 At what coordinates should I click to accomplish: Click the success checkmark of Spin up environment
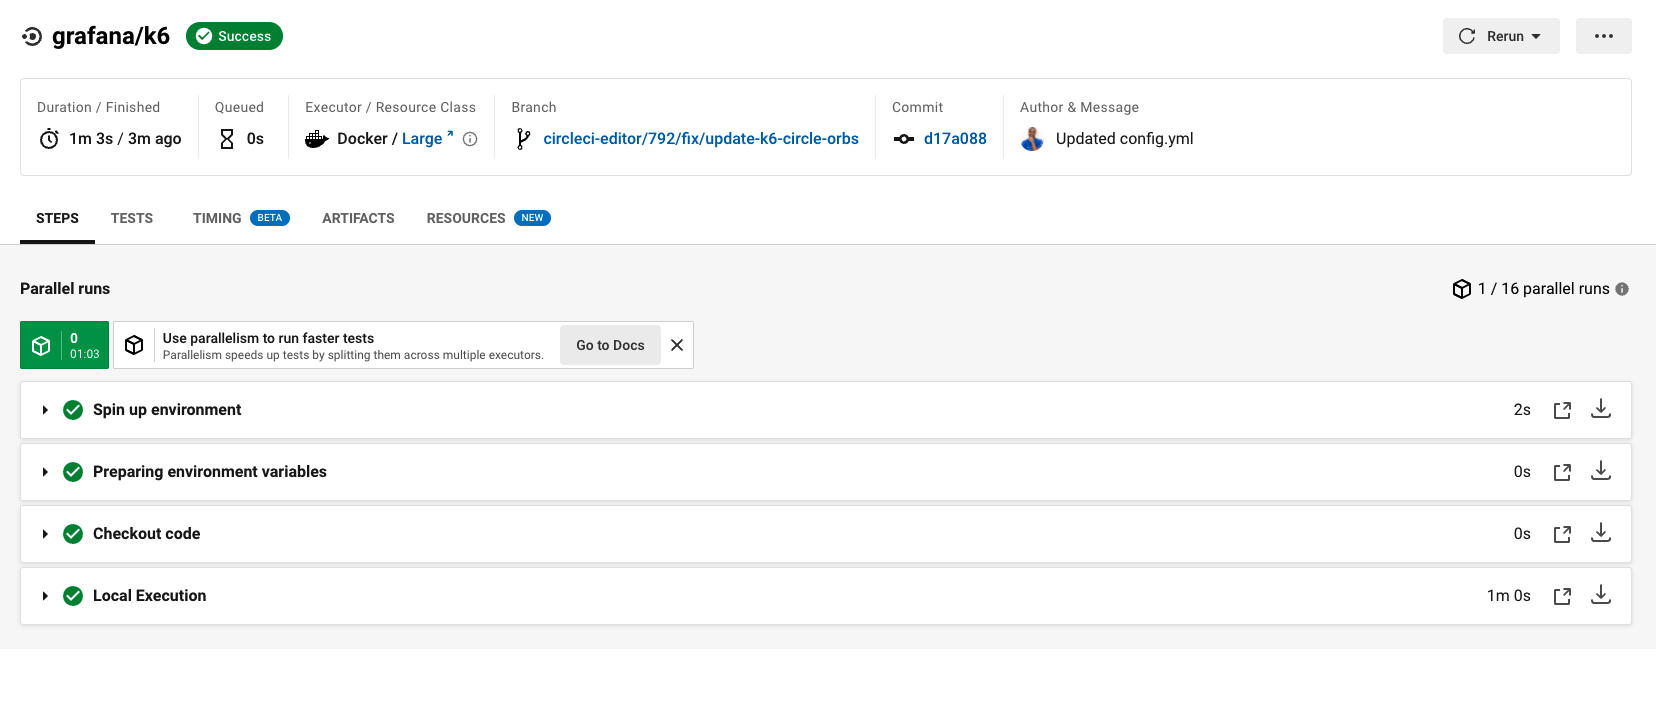coord(73,410)
